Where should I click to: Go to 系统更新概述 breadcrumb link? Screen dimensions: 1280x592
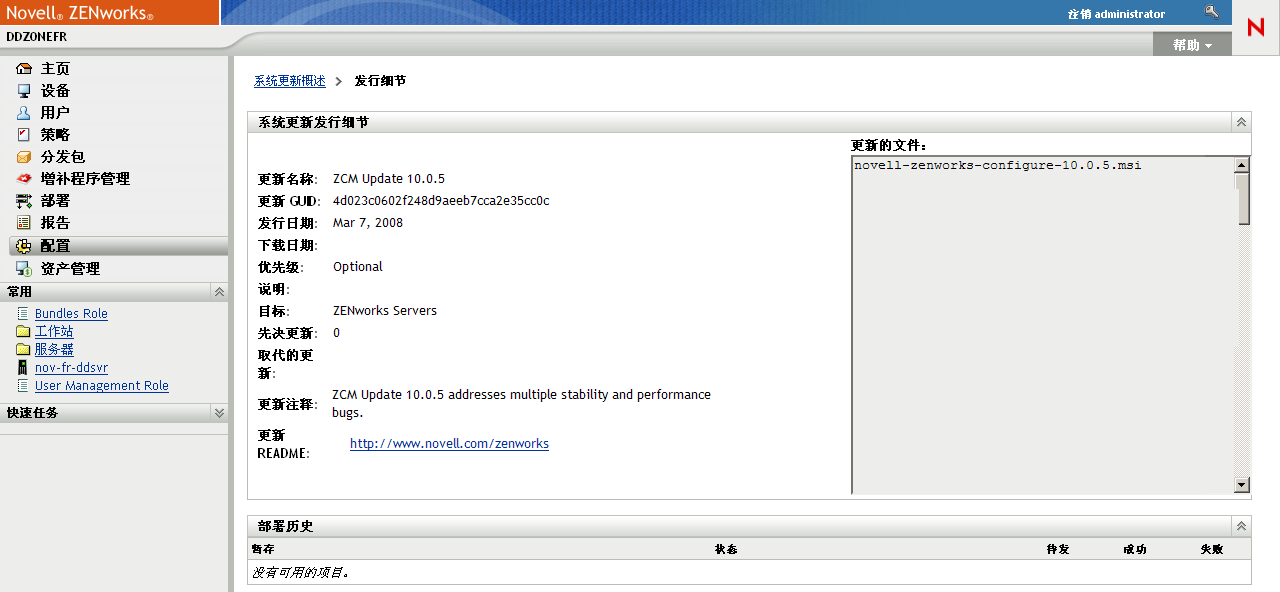[x=290, y=81]
